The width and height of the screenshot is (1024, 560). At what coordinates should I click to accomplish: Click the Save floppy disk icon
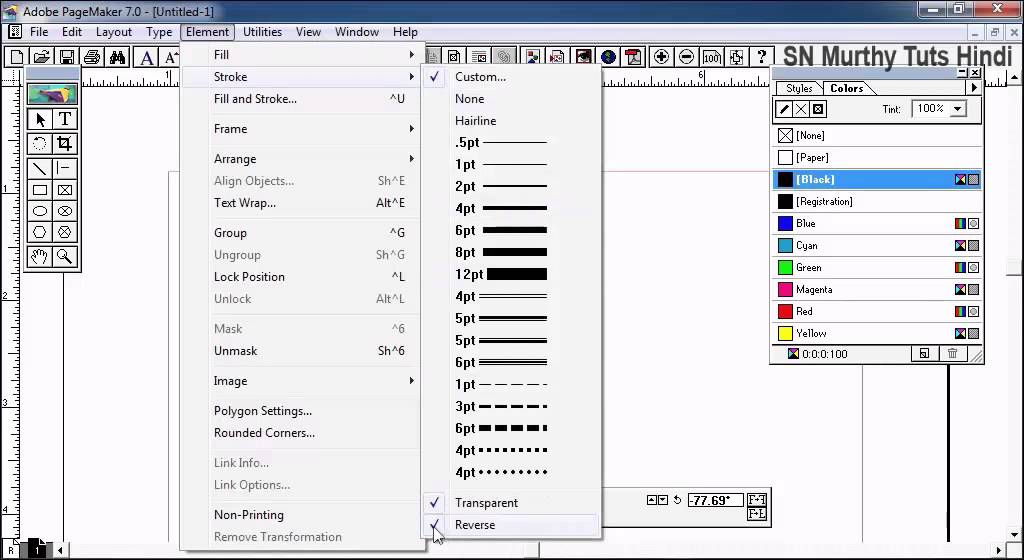66,57
